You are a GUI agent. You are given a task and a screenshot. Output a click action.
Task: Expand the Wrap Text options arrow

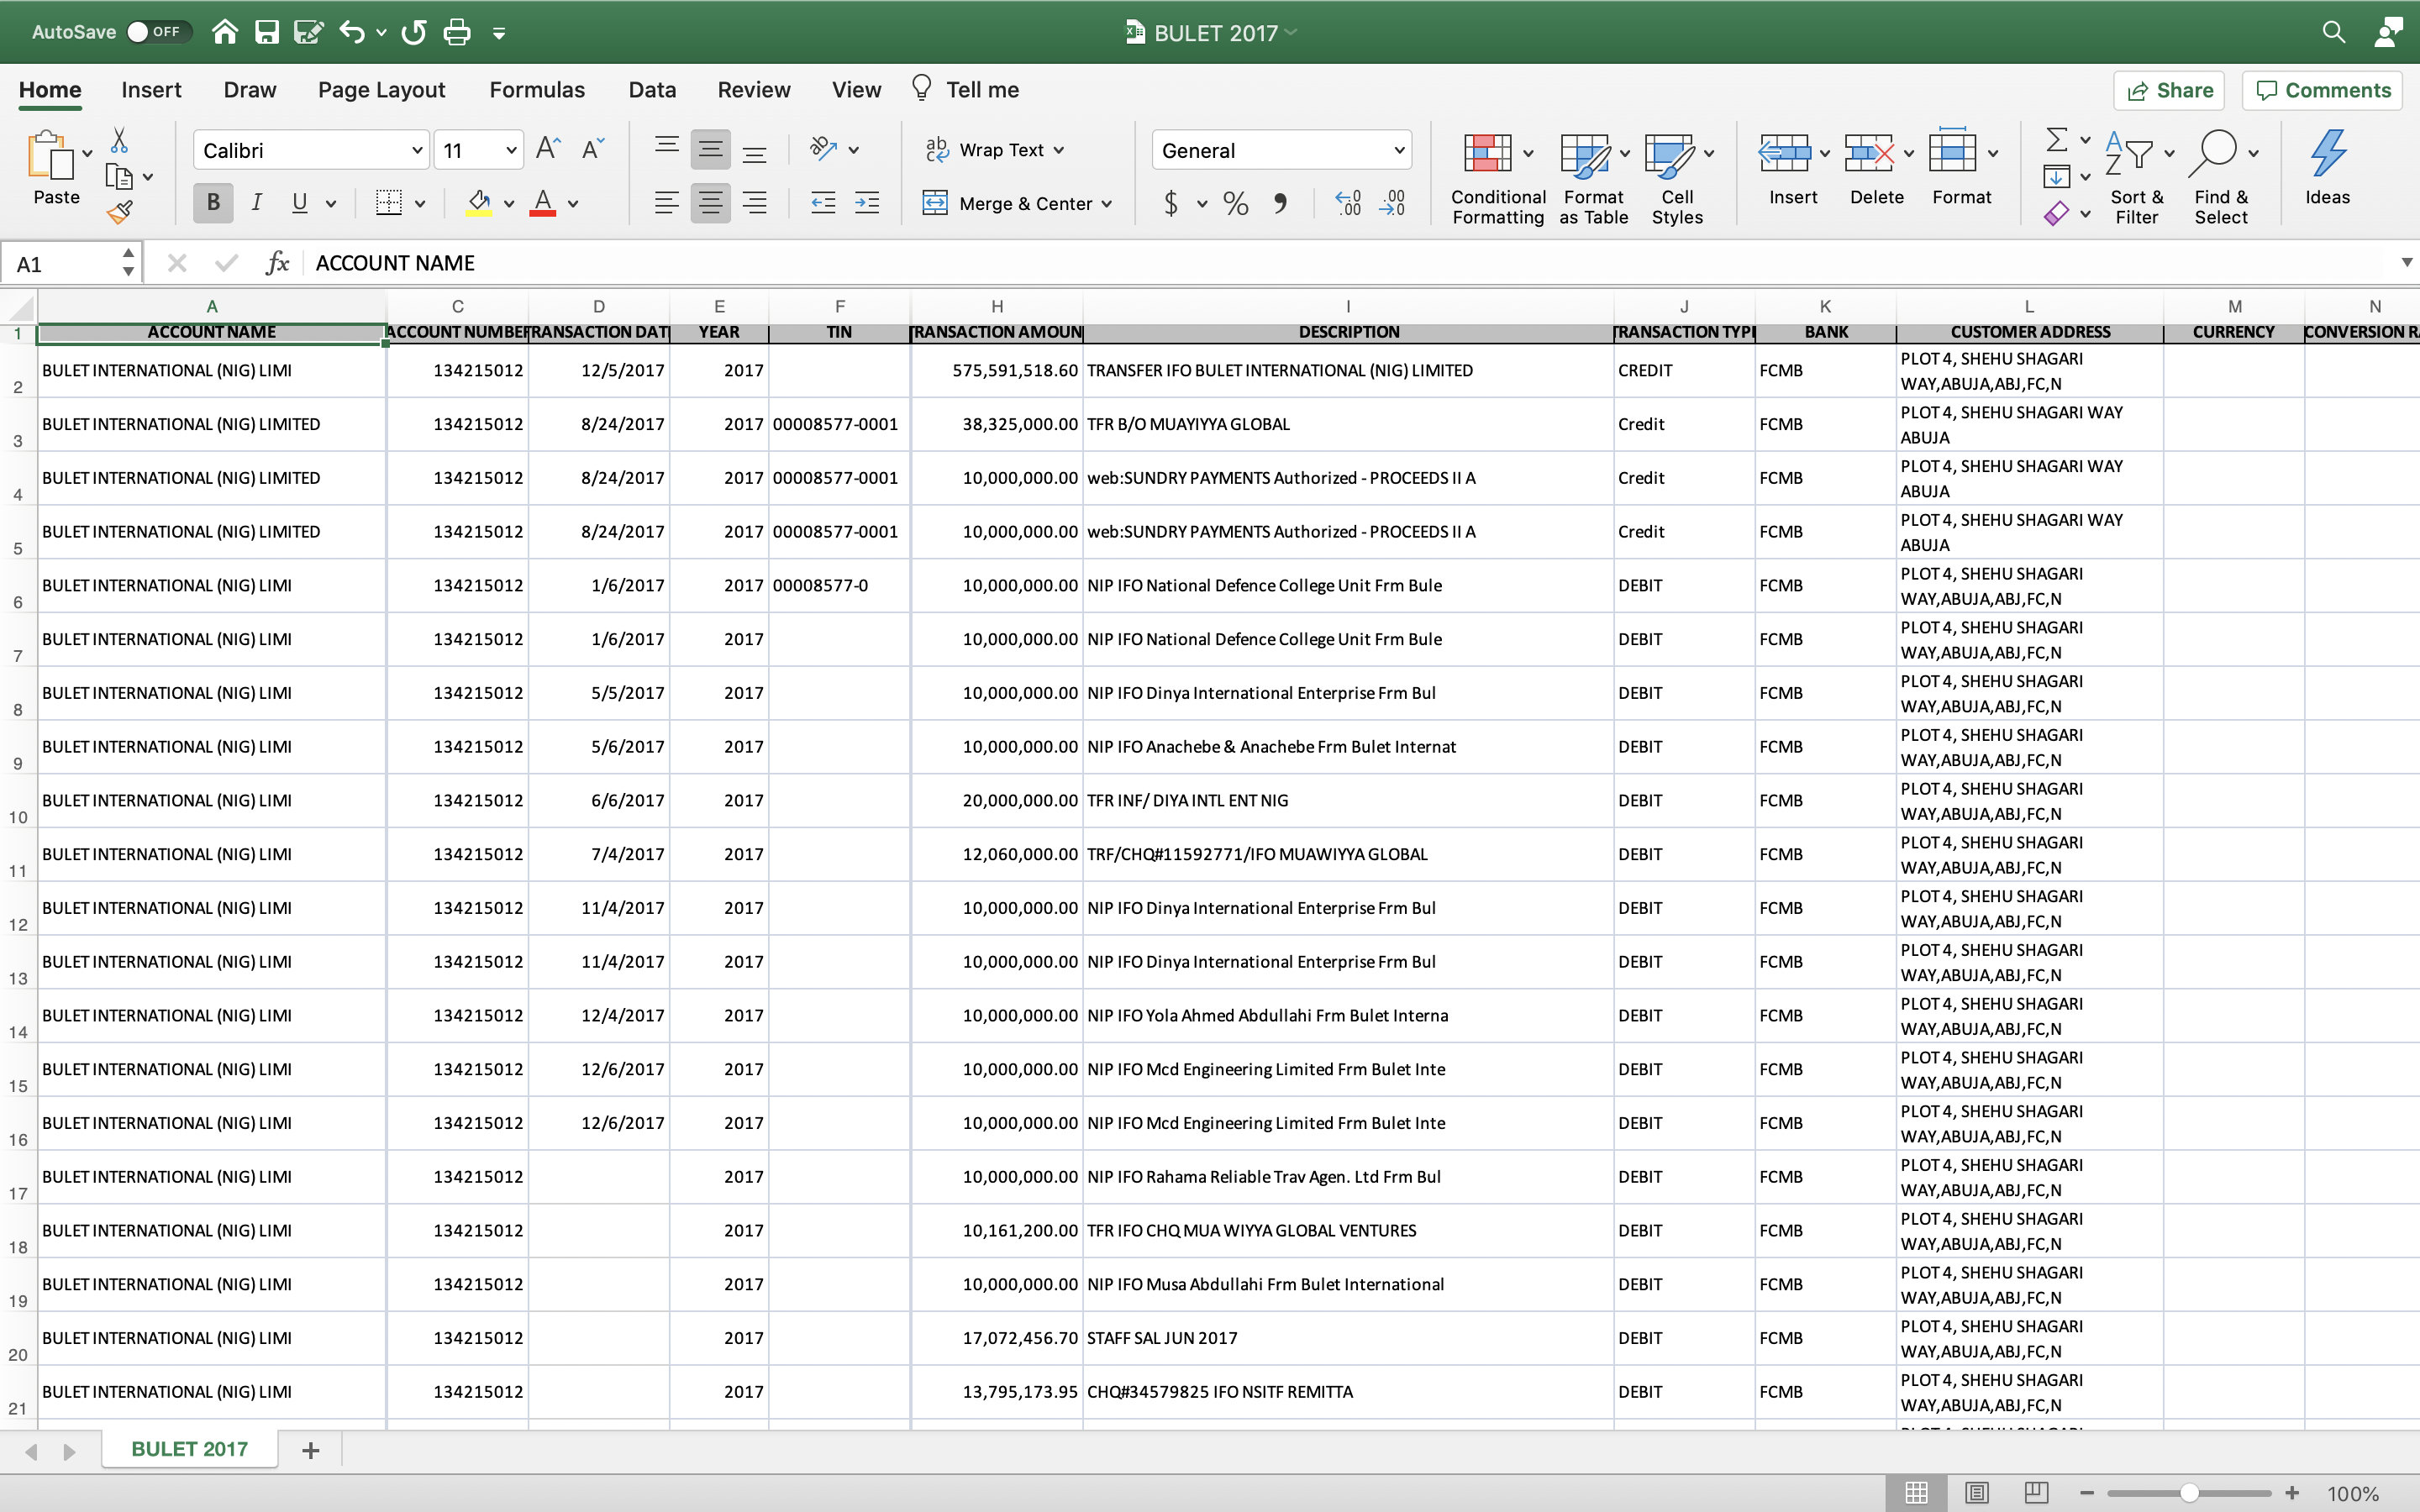click(1059, 150)
